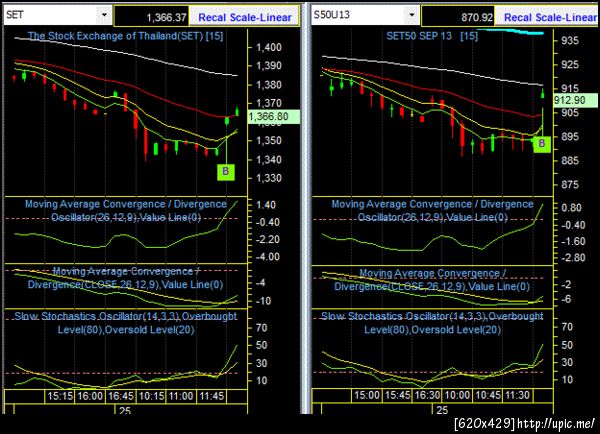Select S50U13 panel MACD Oscillator(26,12,9) label
This screenshot has width=600, height=434.
(x=432, y=210)
